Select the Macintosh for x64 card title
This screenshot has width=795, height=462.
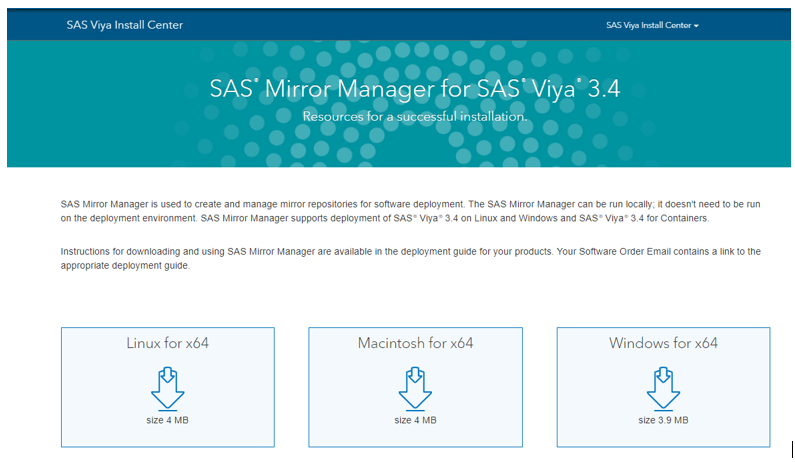point(415,343)
